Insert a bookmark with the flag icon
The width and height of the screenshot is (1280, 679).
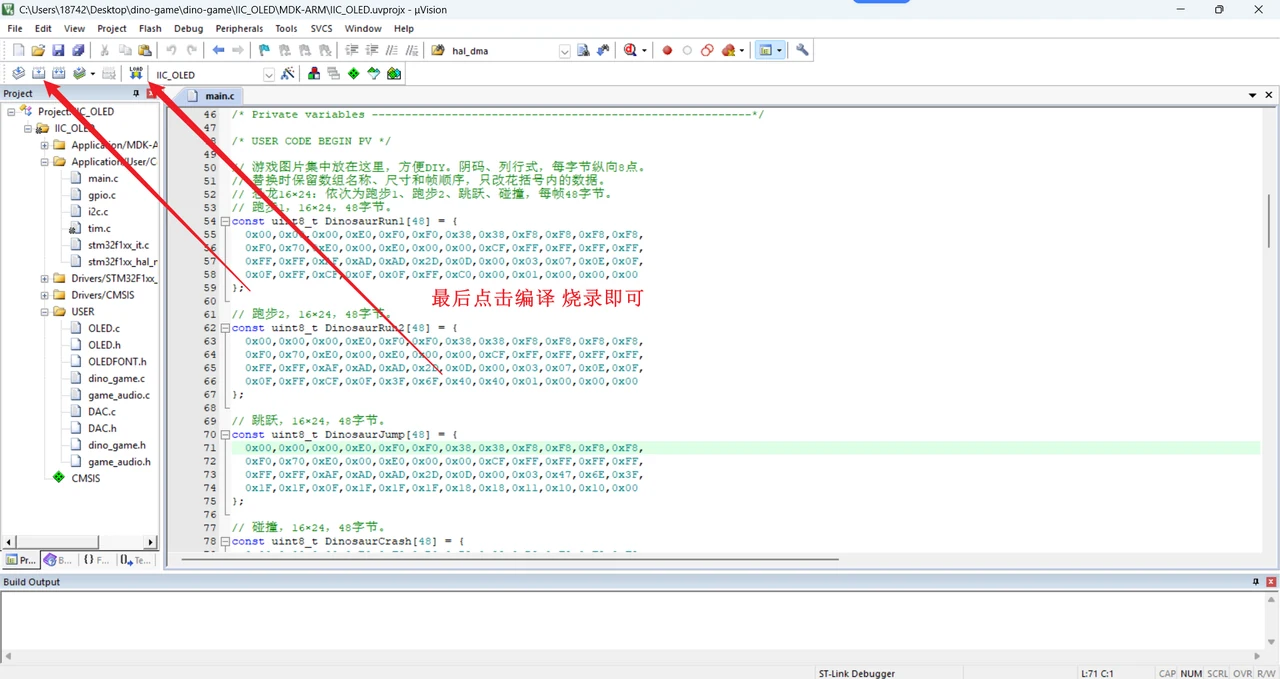point(264,51)
